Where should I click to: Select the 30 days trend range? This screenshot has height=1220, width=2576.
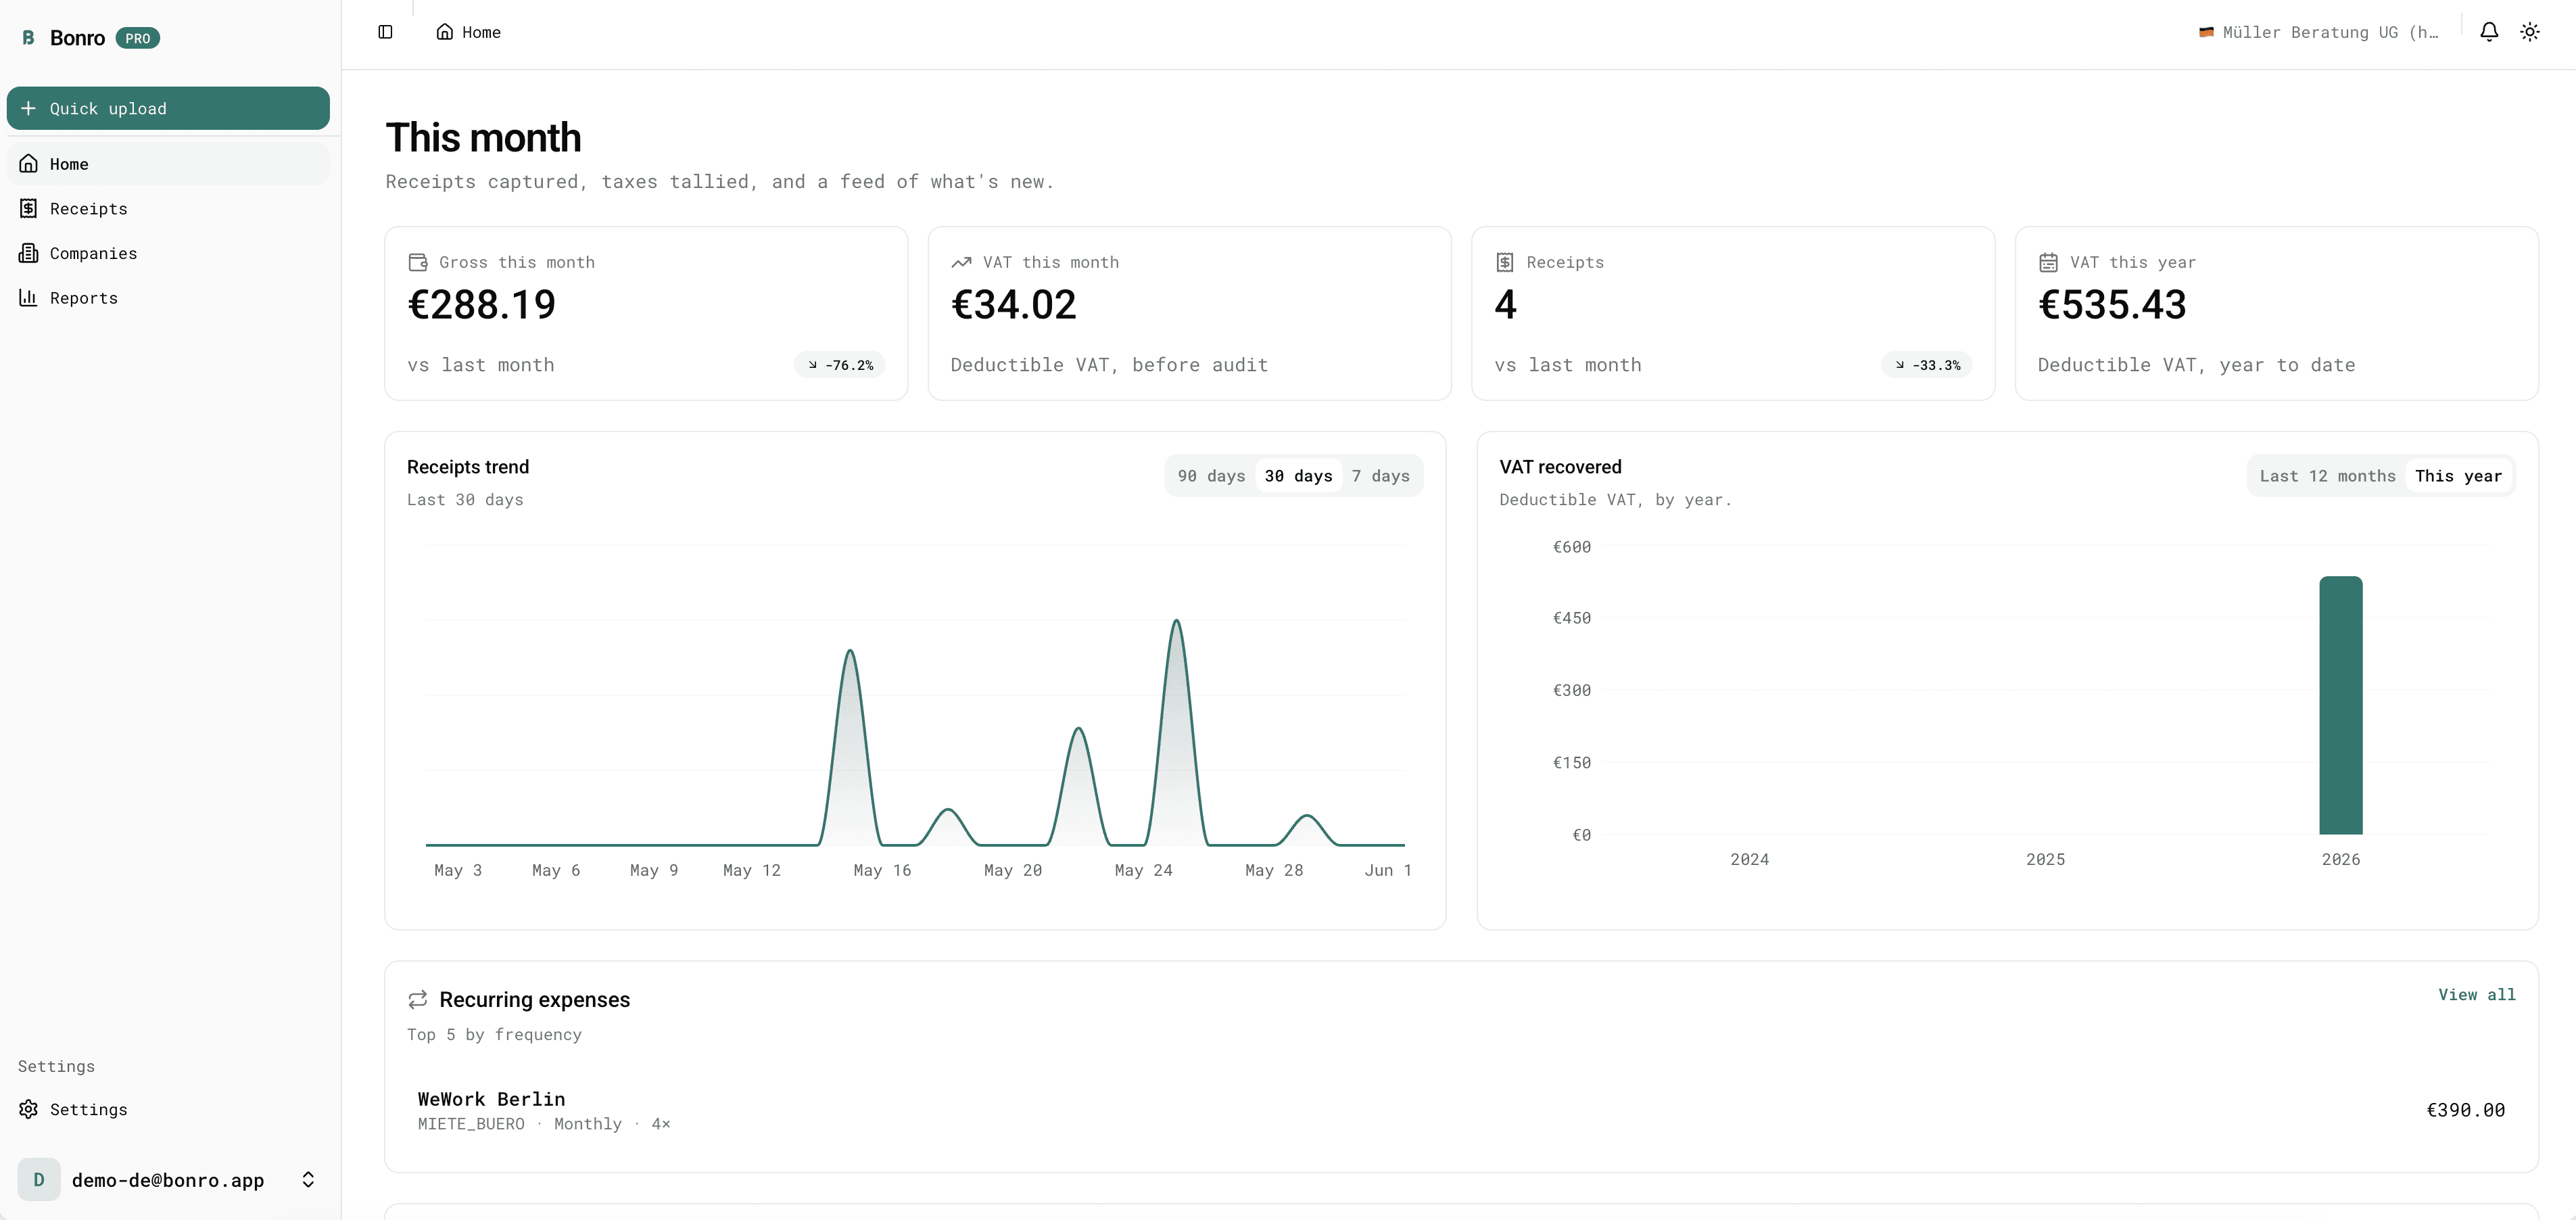point(1298,476)
